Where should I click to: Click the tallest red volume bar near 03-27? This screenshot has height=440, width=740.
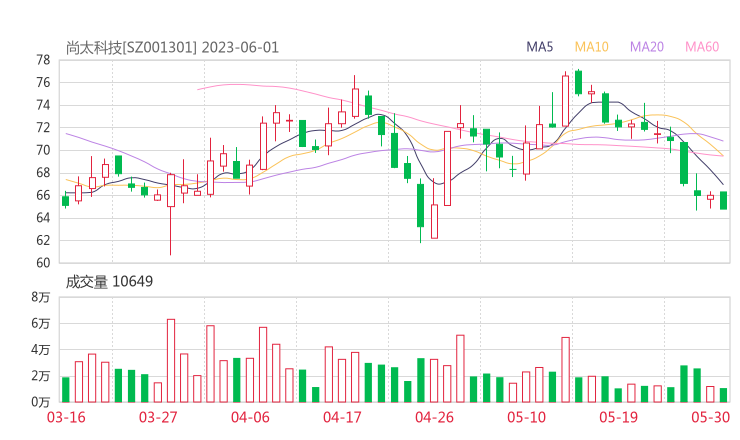coord(171,361)
